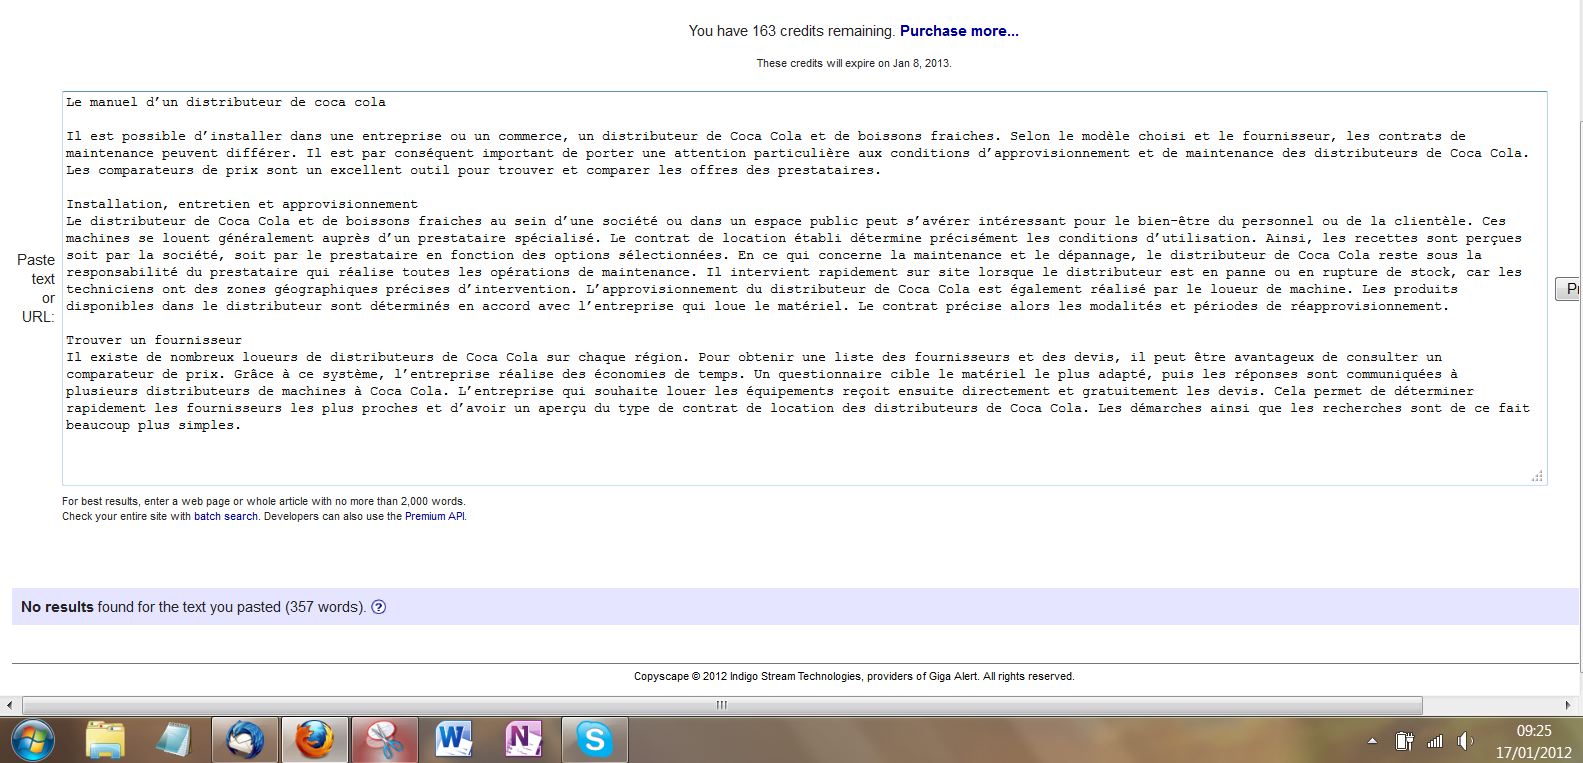Image resolution: width=1583 pixels, height=763 pixels.
Task: Open the Purchase more credits link
Action: pyautogui.click(x=958, y=31)
